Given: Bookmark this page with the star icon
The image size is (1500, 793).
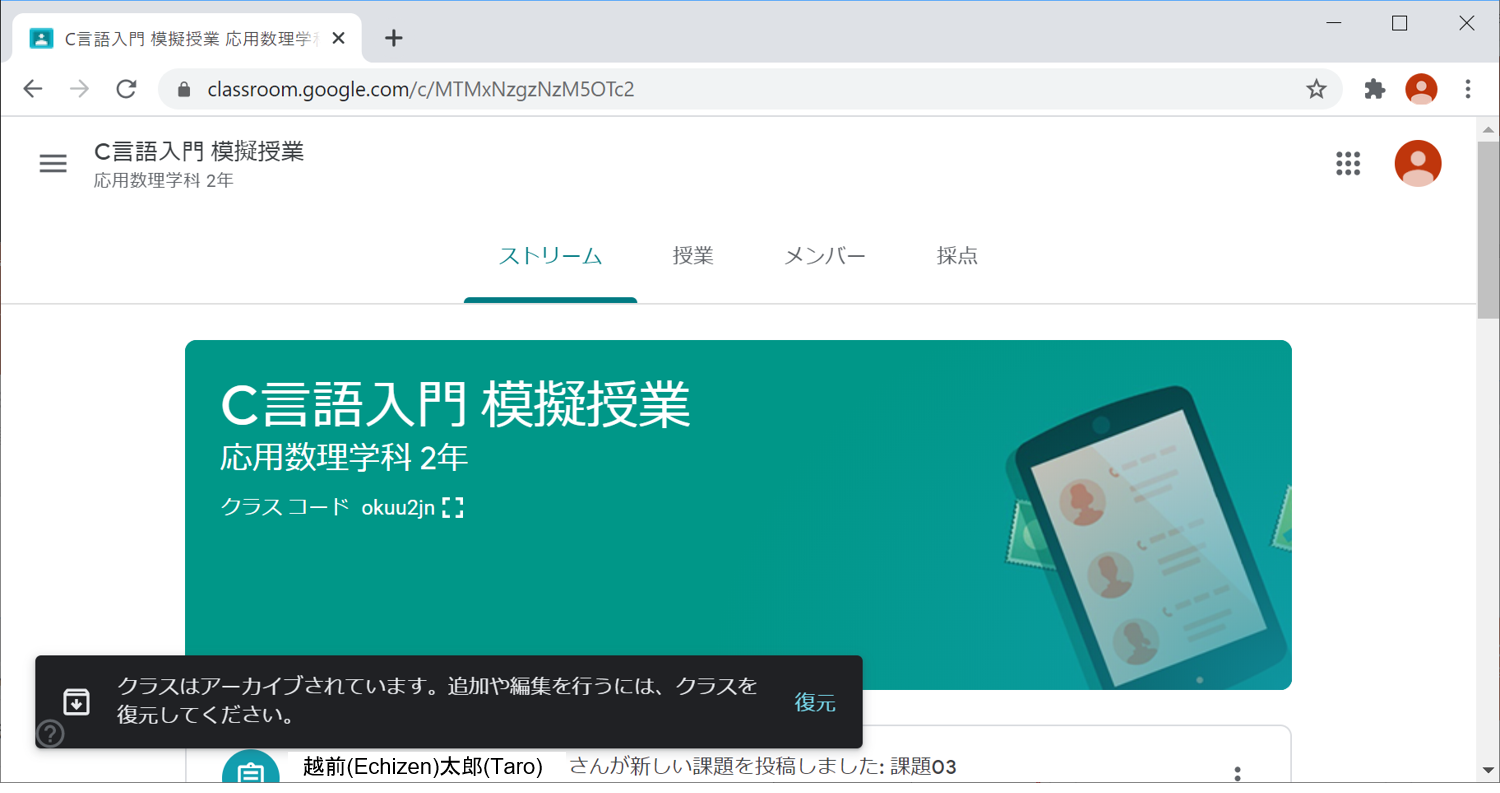Looking at the screenshot, I should [x=1317, y=90].
